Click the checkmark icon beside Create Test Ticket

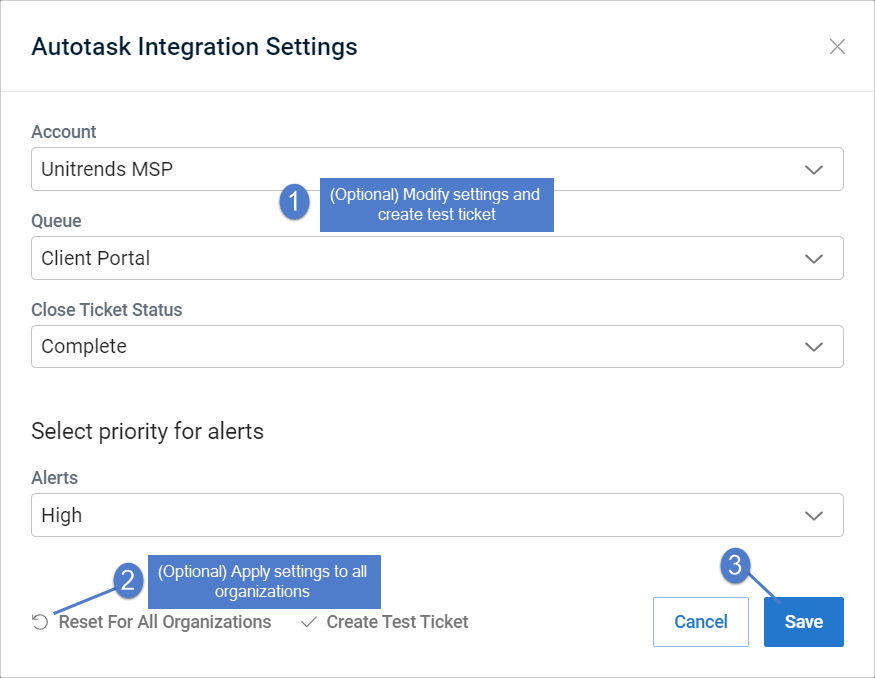tap(309, 622)
